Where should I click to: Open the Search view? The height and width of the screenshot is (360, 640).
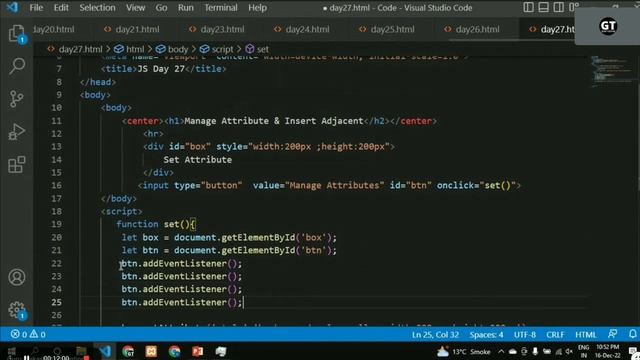point(16,66)
